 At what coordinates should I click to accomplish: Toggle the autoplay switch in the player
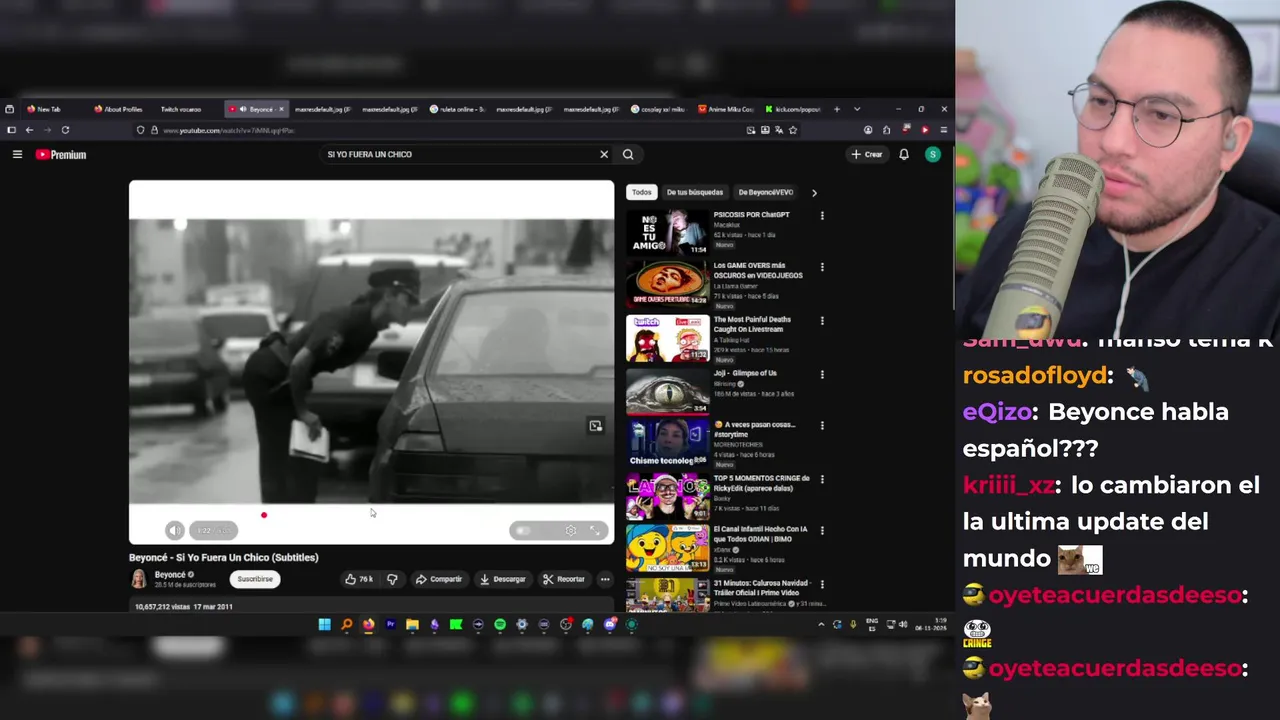523,530
